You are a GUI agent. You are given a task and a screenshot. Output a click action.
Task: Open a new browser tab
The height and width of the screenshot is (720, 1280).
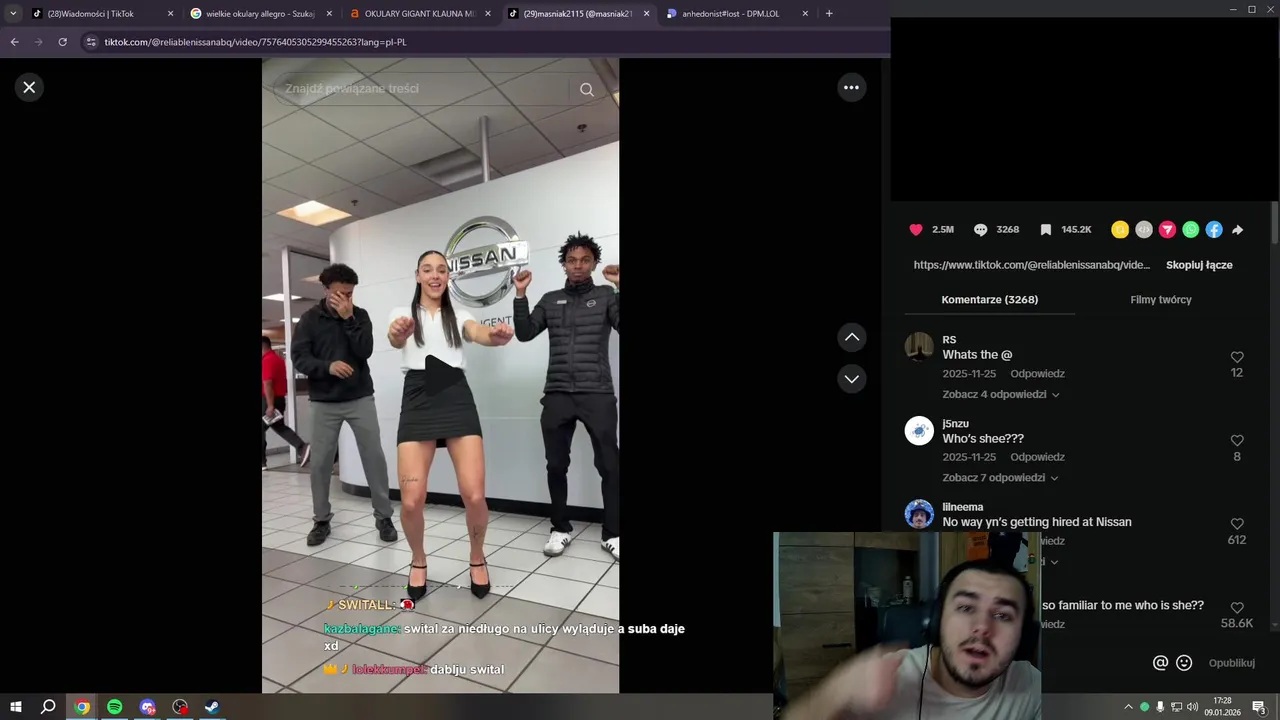click(829, 14)
